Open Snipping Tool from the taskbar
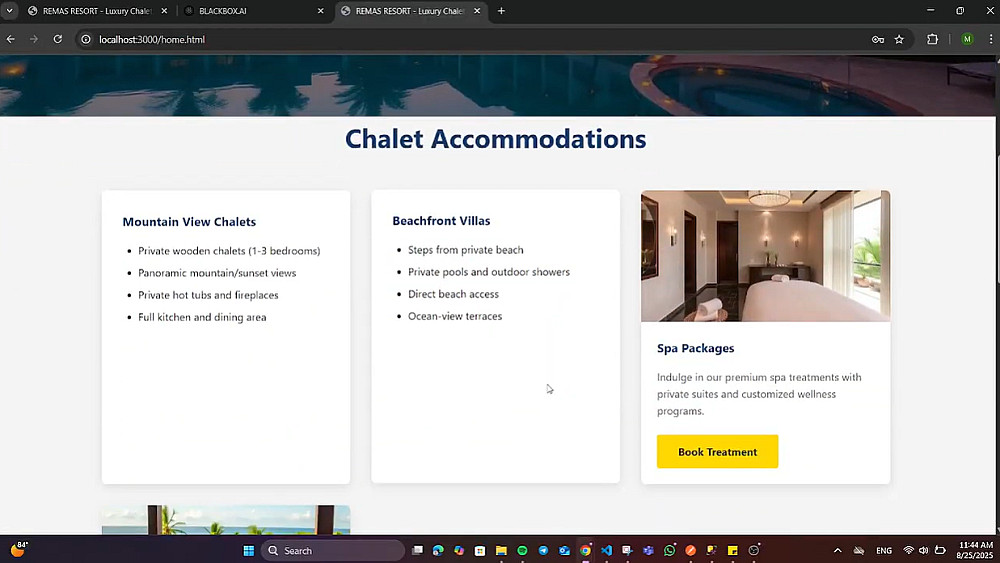 [628, 550]
